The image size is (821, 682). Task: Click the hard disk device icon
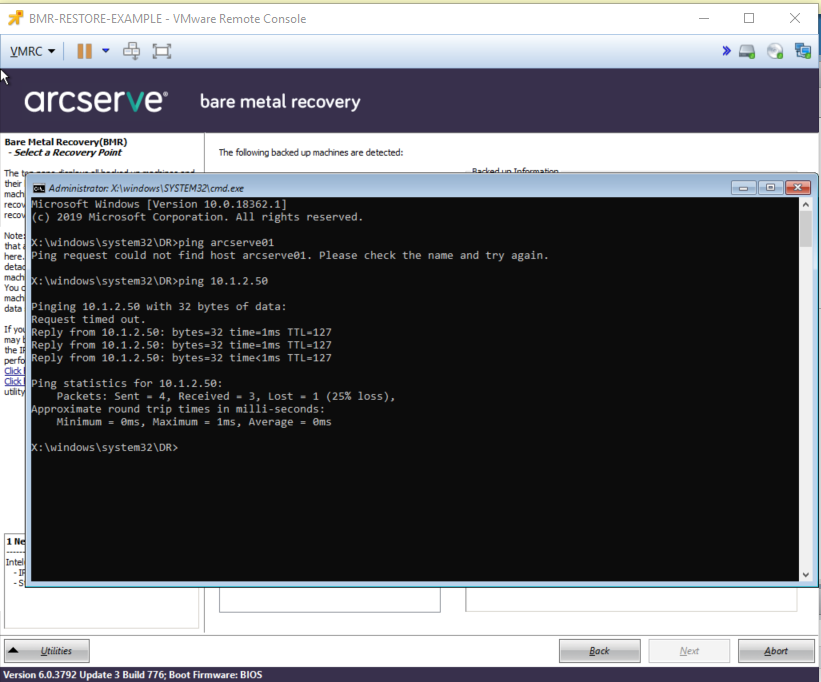747,51
